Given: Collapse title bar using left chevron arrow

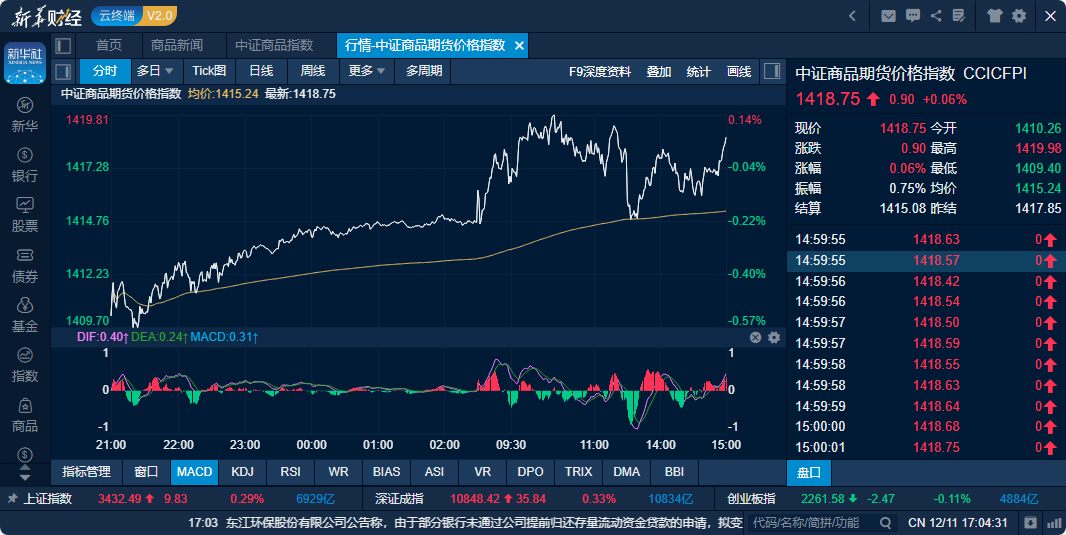Looking at the screenshot, I should point(852,15).
